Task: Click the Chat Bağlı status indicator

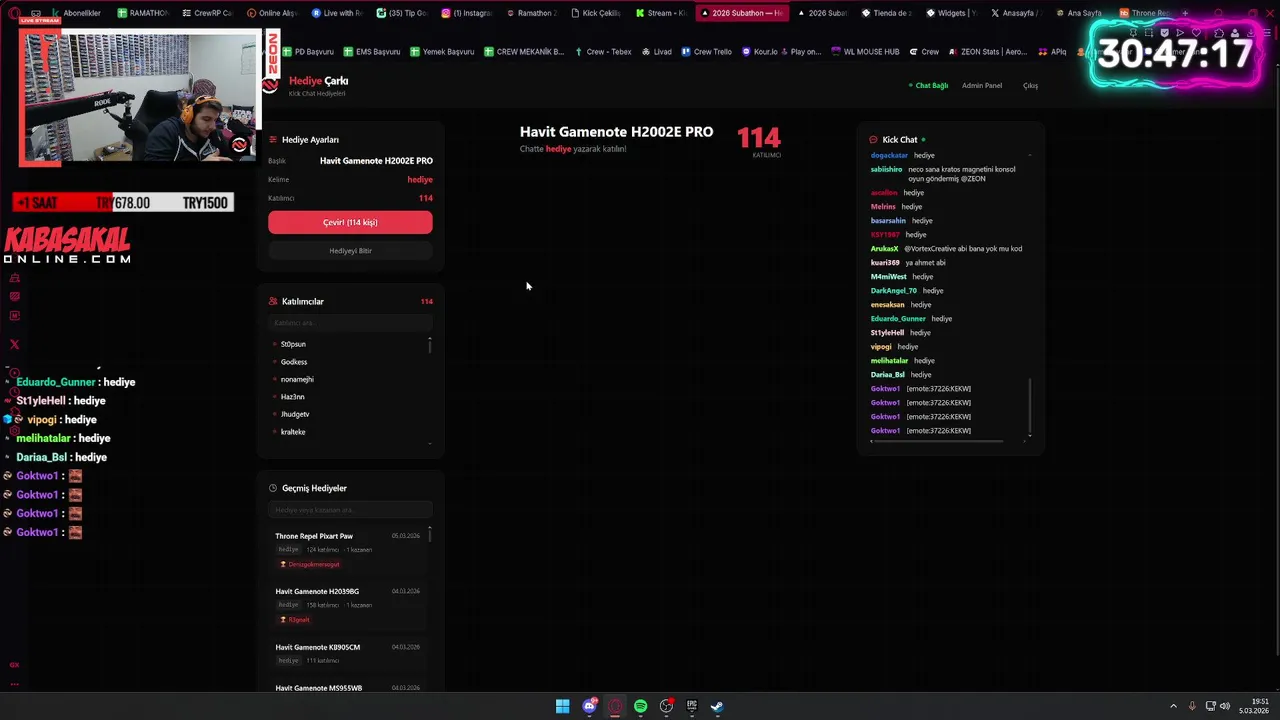Action: tap(928, 86)
